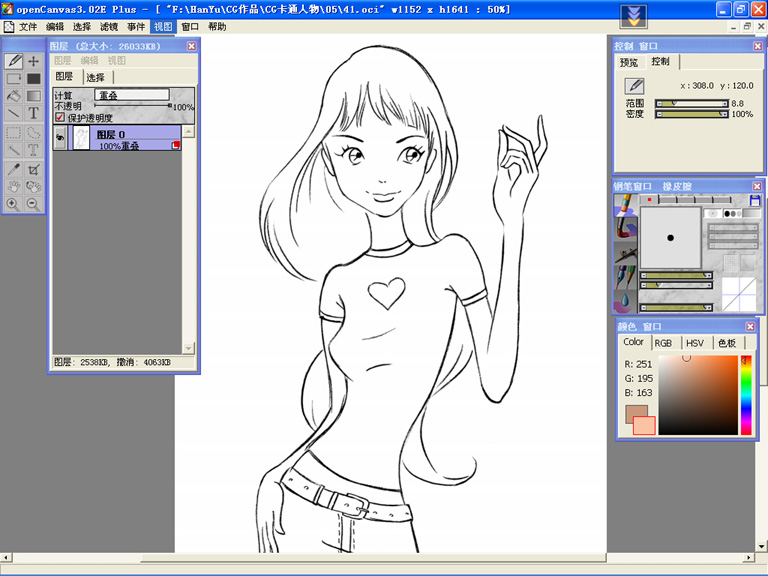Choose the ink pen and pencil preset
This screenshot has height=576, width=768.
pyautogui.click(x=625, y=276)
